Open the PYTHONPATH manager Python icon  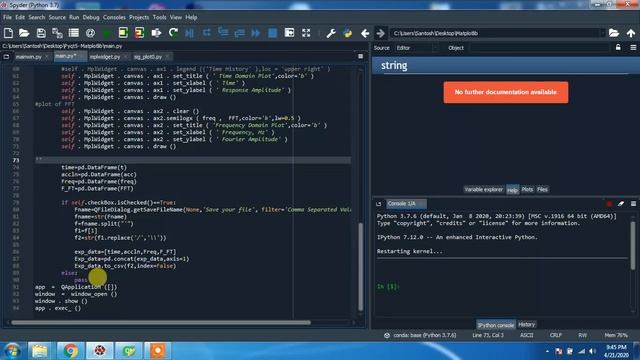[x=347, y=33]
